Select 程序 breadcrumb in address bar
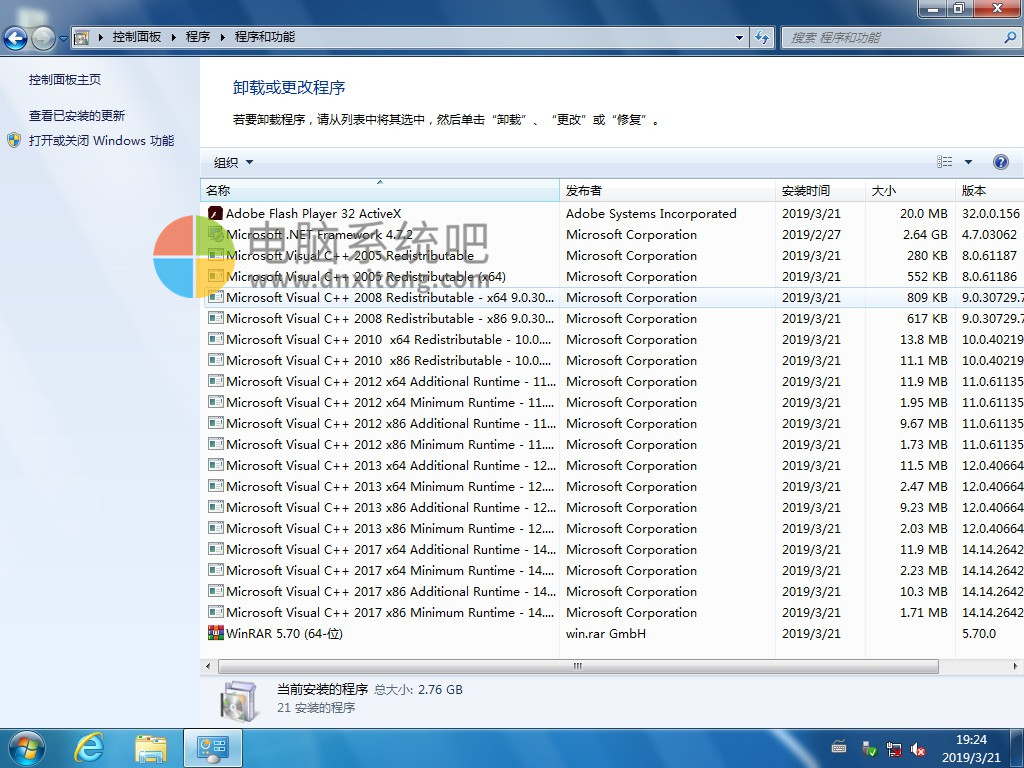The image size is (1024, 768). 198,37
